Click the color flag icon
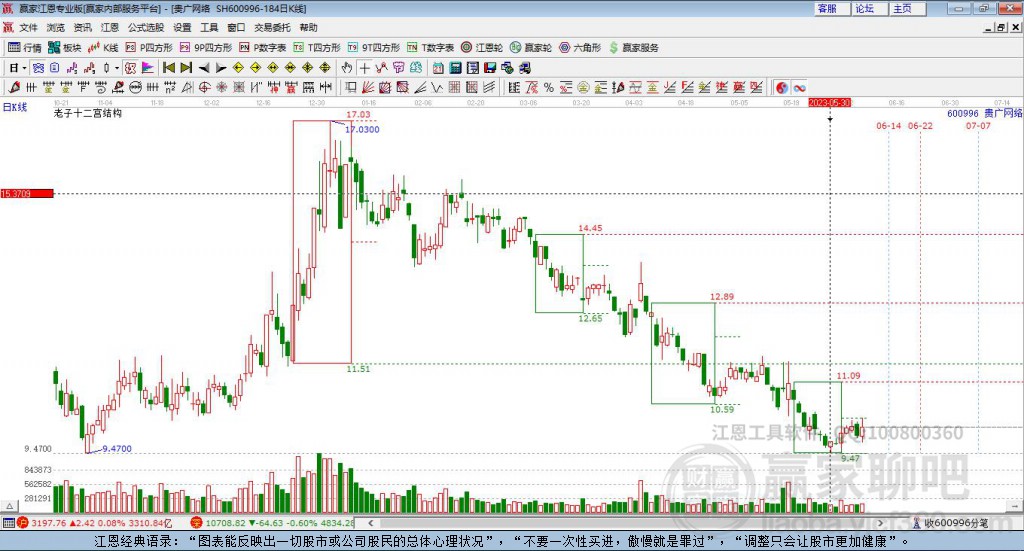 click(148, 68)
